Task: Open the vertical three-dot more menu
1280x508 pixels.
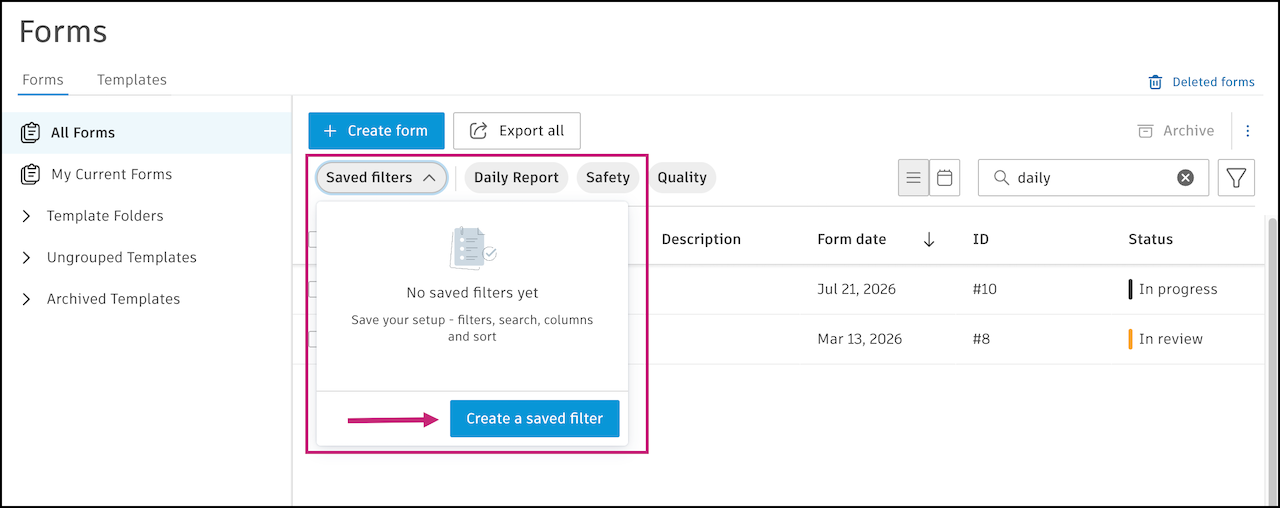Action: click(x=1248, y=131)
